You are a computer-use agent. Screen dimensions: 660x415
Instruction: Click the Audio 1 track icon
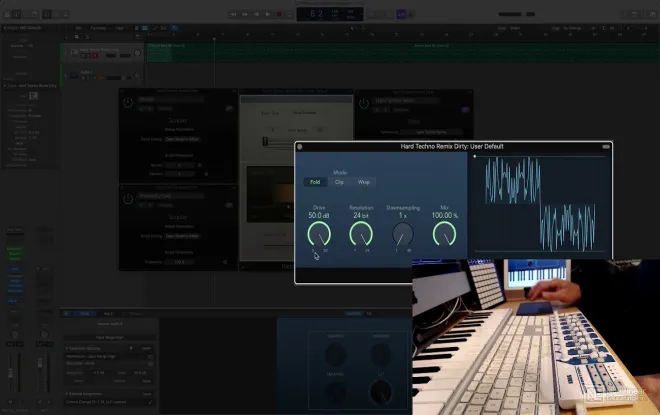(x=74, y=75)
